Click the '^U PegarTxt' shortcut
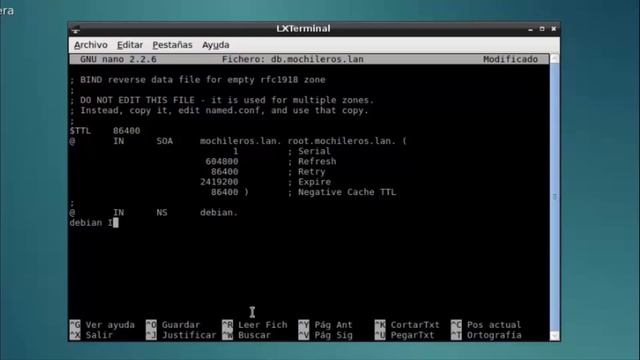The width and height of the screenshot is (640, 360). [x=404, y=335]
